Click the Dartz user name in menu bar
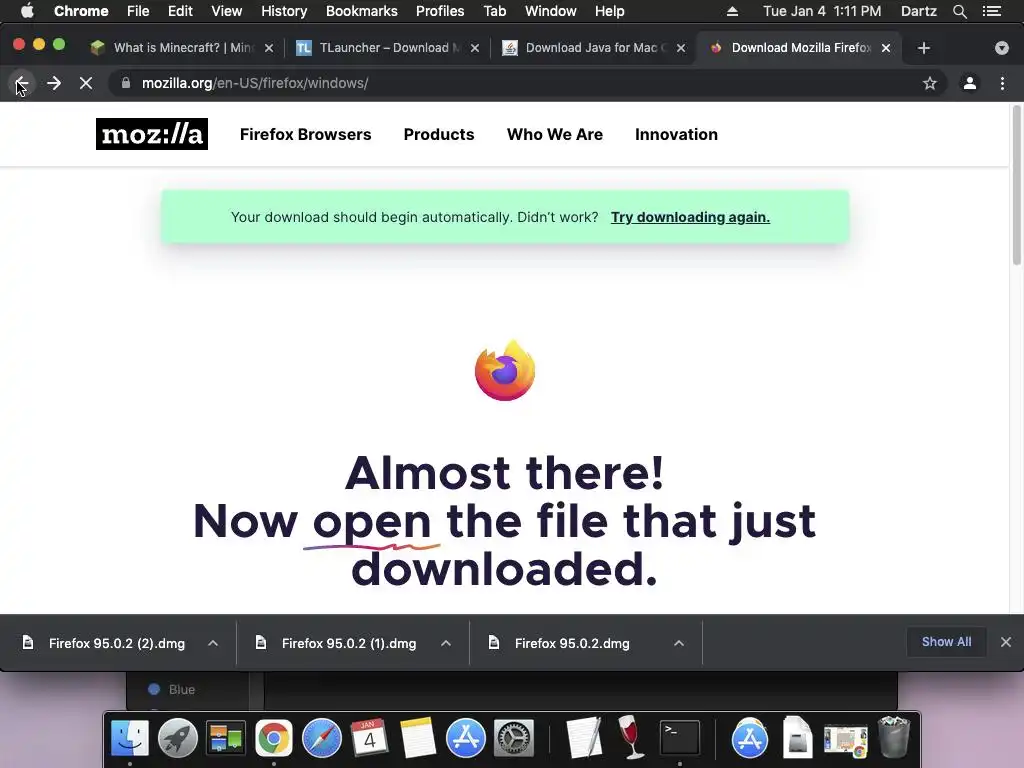The width and height of the screenshot is (1024, 768). [919, 11]
